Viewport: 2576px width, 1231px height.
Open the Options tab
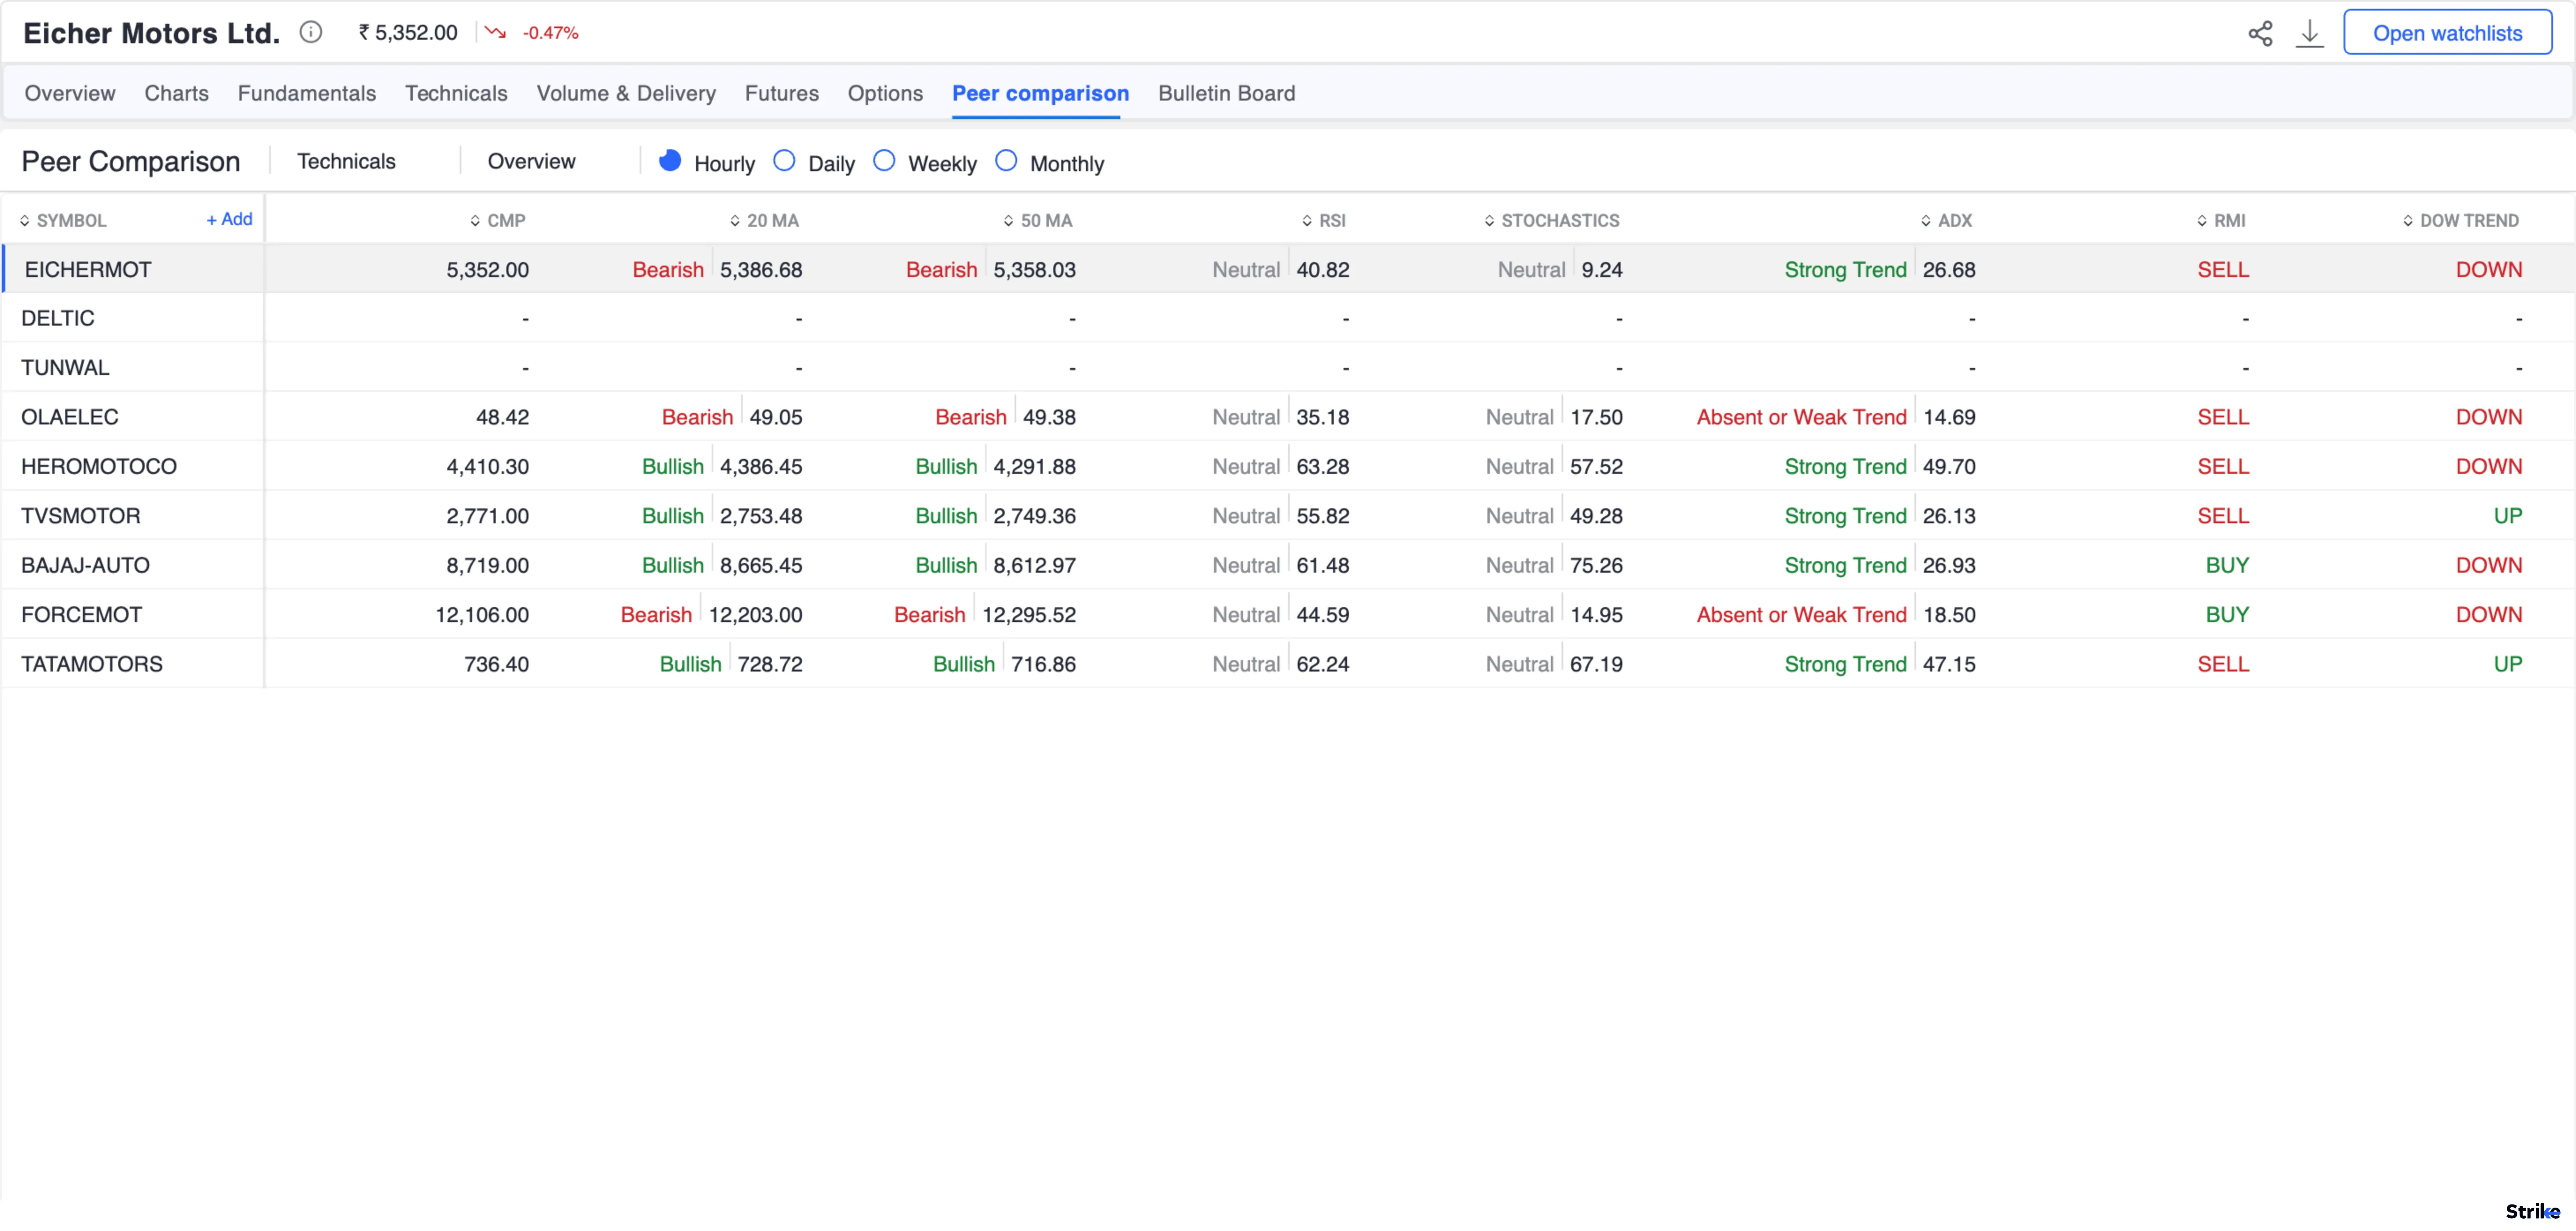point(885,93)
